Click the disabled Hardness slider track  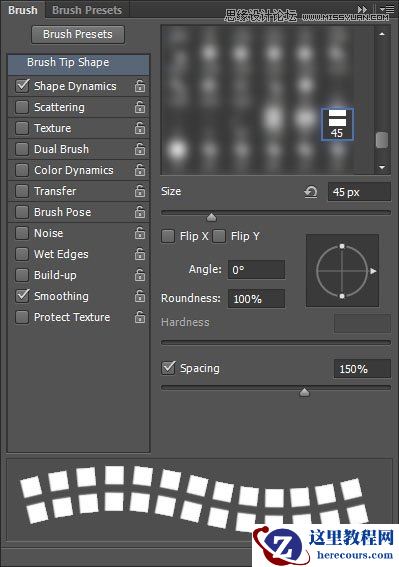(x=276, y=342)
